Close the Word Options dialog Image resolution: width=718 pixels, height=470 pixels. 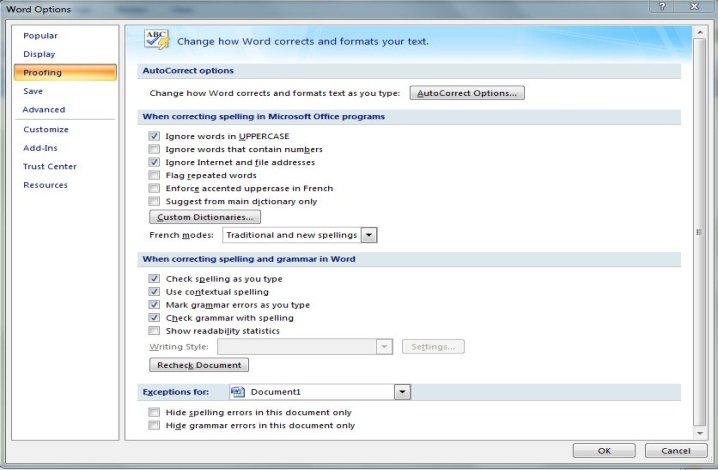tap(695, 6)
